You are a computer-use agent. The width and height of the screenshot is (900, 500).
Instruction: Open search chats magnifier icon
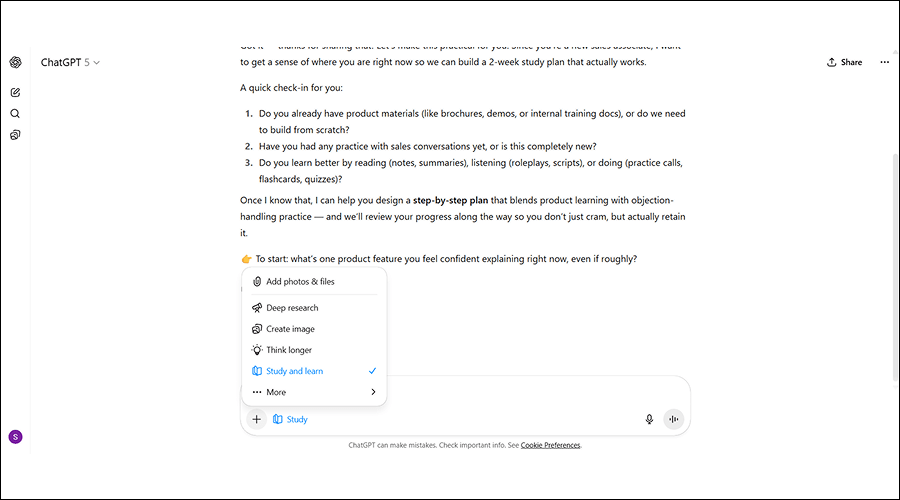15,113
